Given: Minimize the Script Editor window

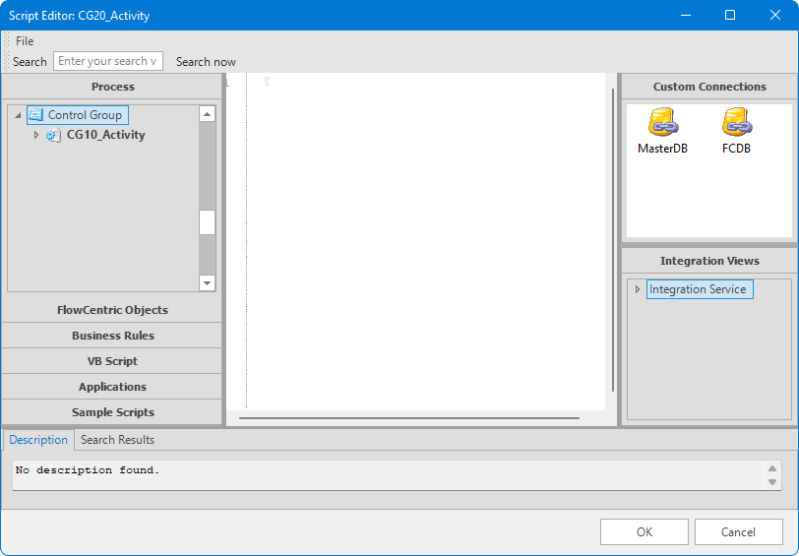Looking at the screenshot, I should pyautogui.click(x=686, y=15).
